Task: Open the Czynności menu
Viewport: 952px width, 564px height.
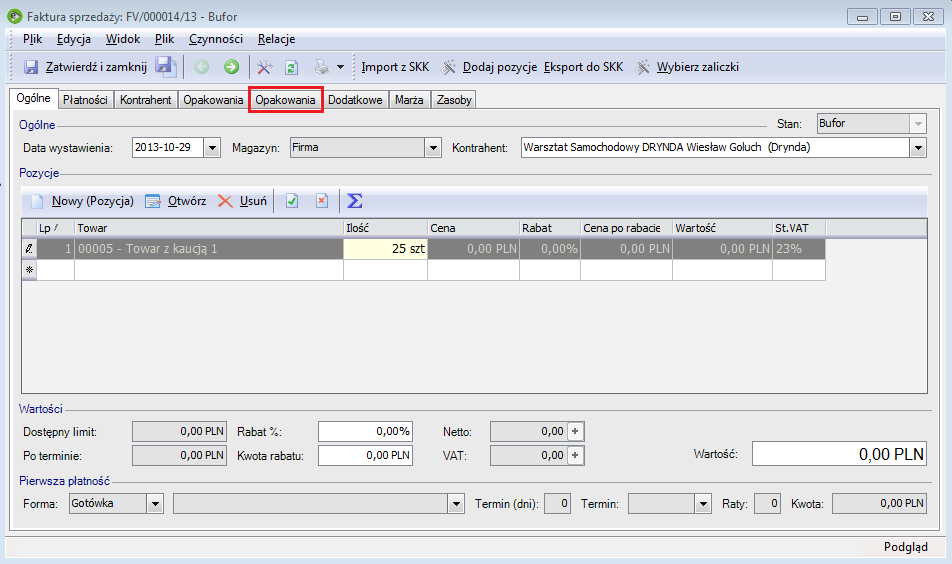Action: click(216, 39)
